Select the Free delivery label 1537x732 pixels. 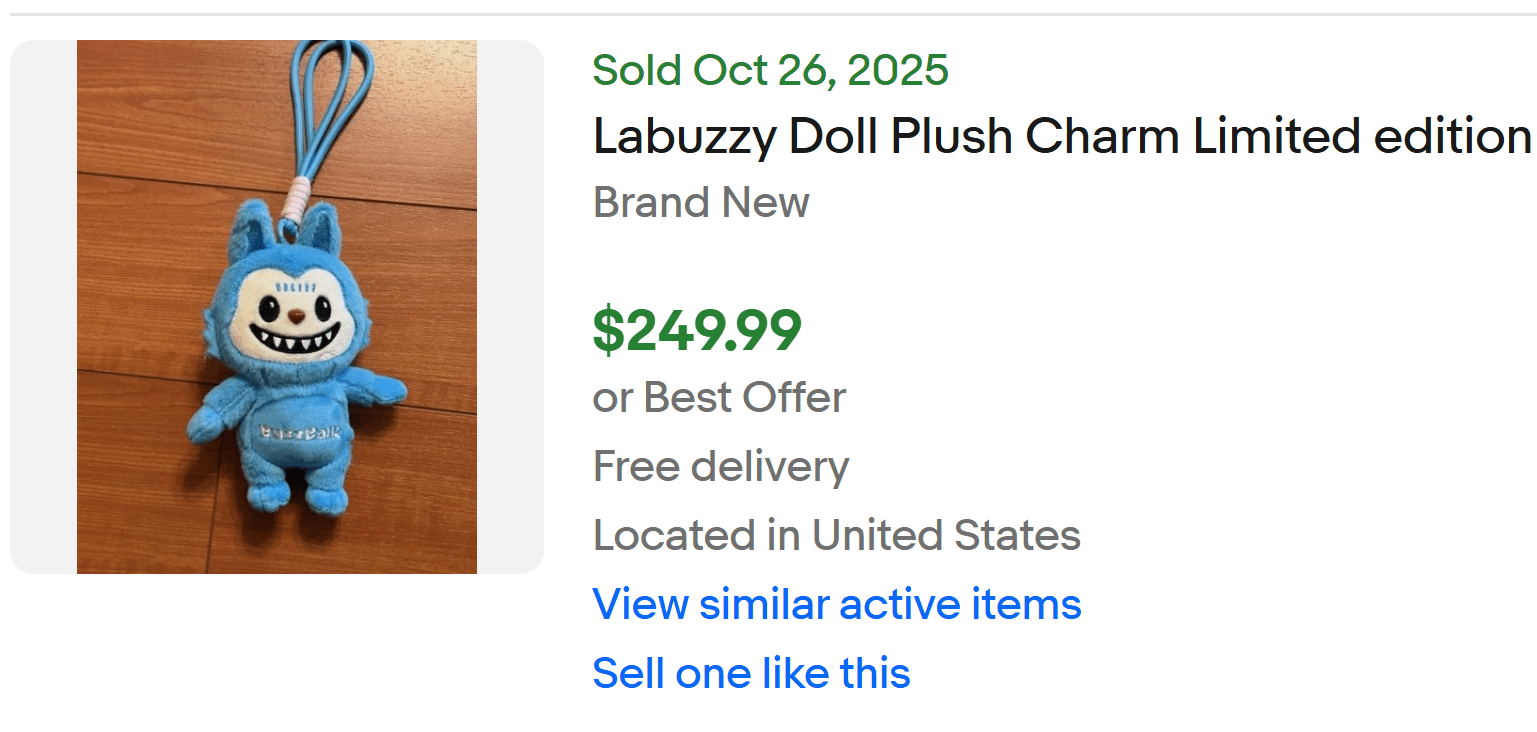[x=720, y=466]
